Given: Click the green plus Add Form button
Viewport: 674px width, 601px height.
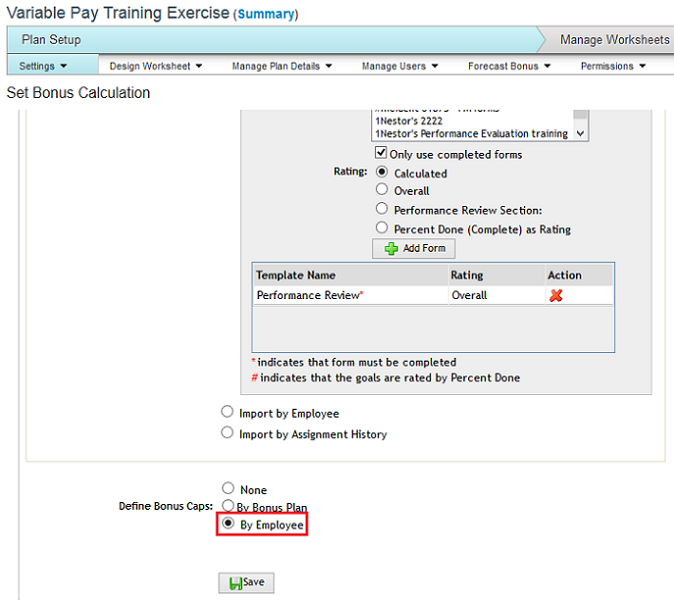Looking at the screenshot, I should (414, 248).
